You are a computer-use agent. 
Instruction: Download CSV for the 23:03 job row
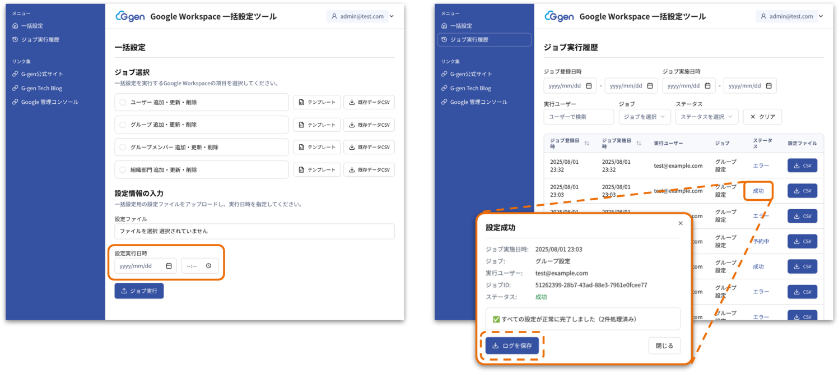(802, 191)
